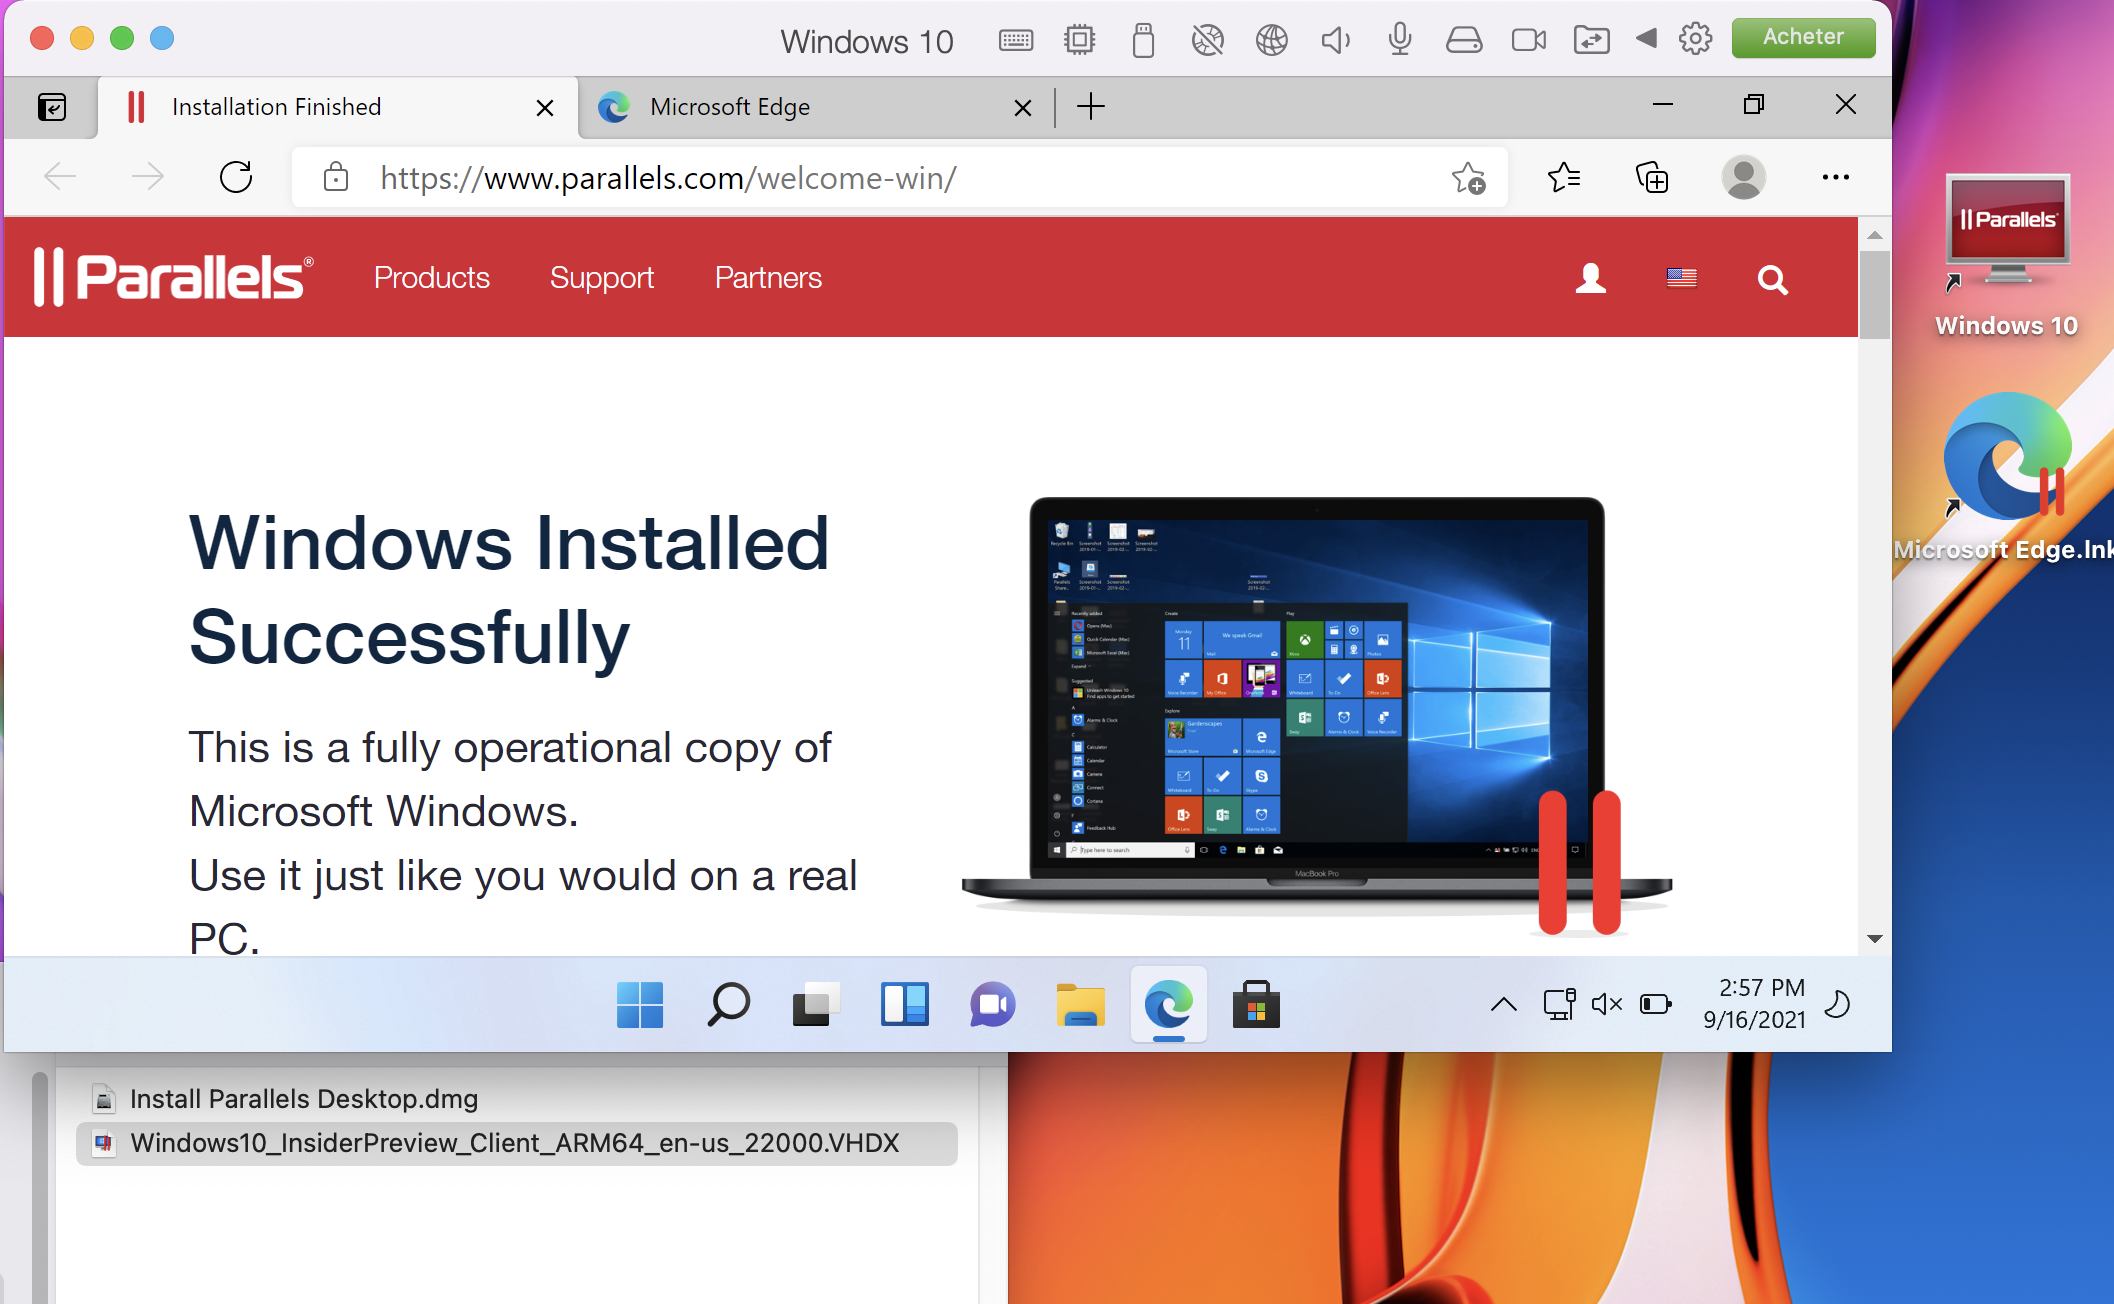Toggle the sound speaker icon in Parallels toolbar

click(1335, 40)
